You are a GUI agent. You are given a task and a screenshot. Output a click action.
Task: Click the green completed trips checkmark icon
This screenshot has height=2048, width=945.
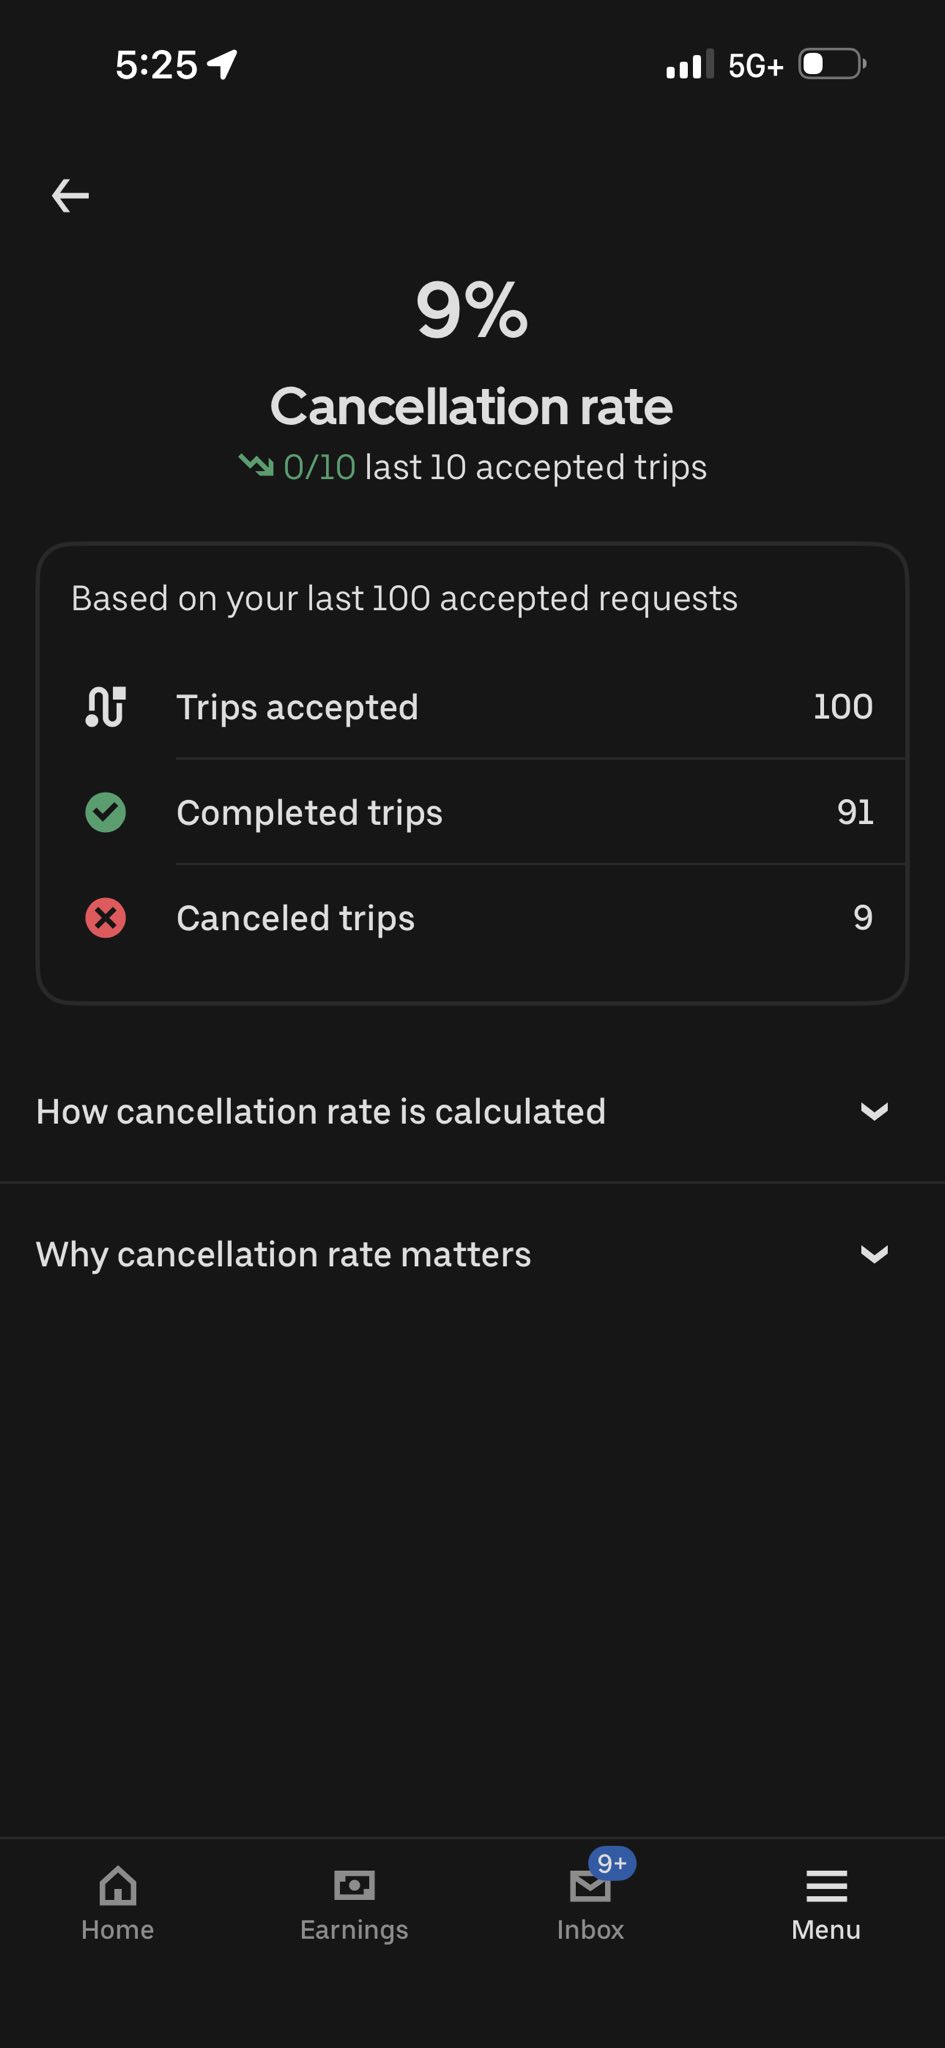point(105,812)
